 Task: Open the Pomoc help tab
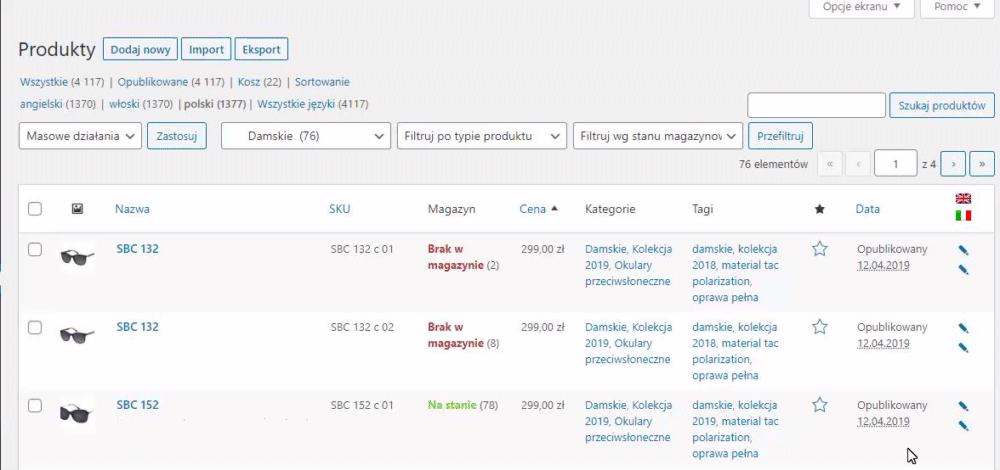957,7
